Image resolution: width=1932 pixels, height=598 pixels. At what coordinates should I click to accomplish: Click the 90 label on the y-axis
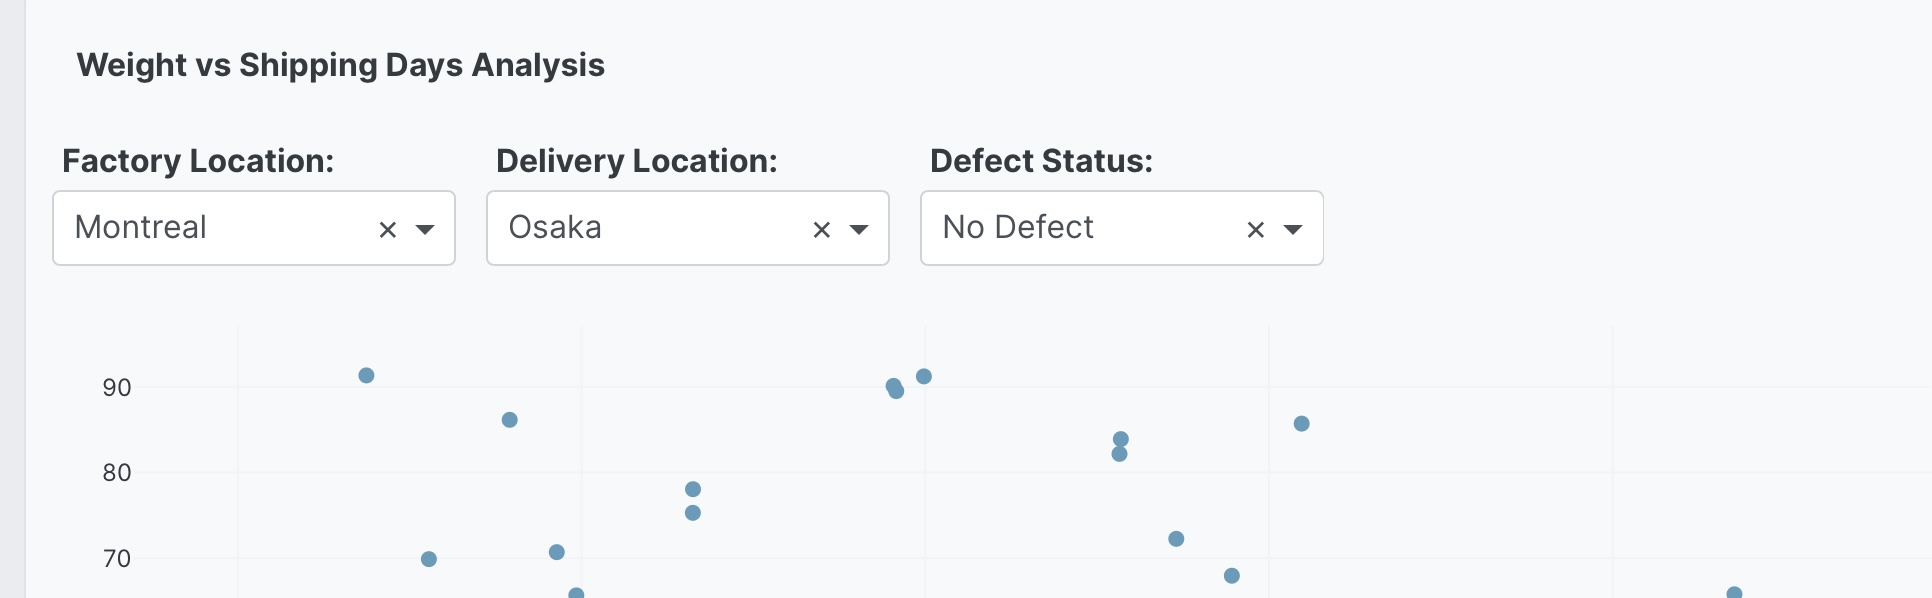click(116, 388)
